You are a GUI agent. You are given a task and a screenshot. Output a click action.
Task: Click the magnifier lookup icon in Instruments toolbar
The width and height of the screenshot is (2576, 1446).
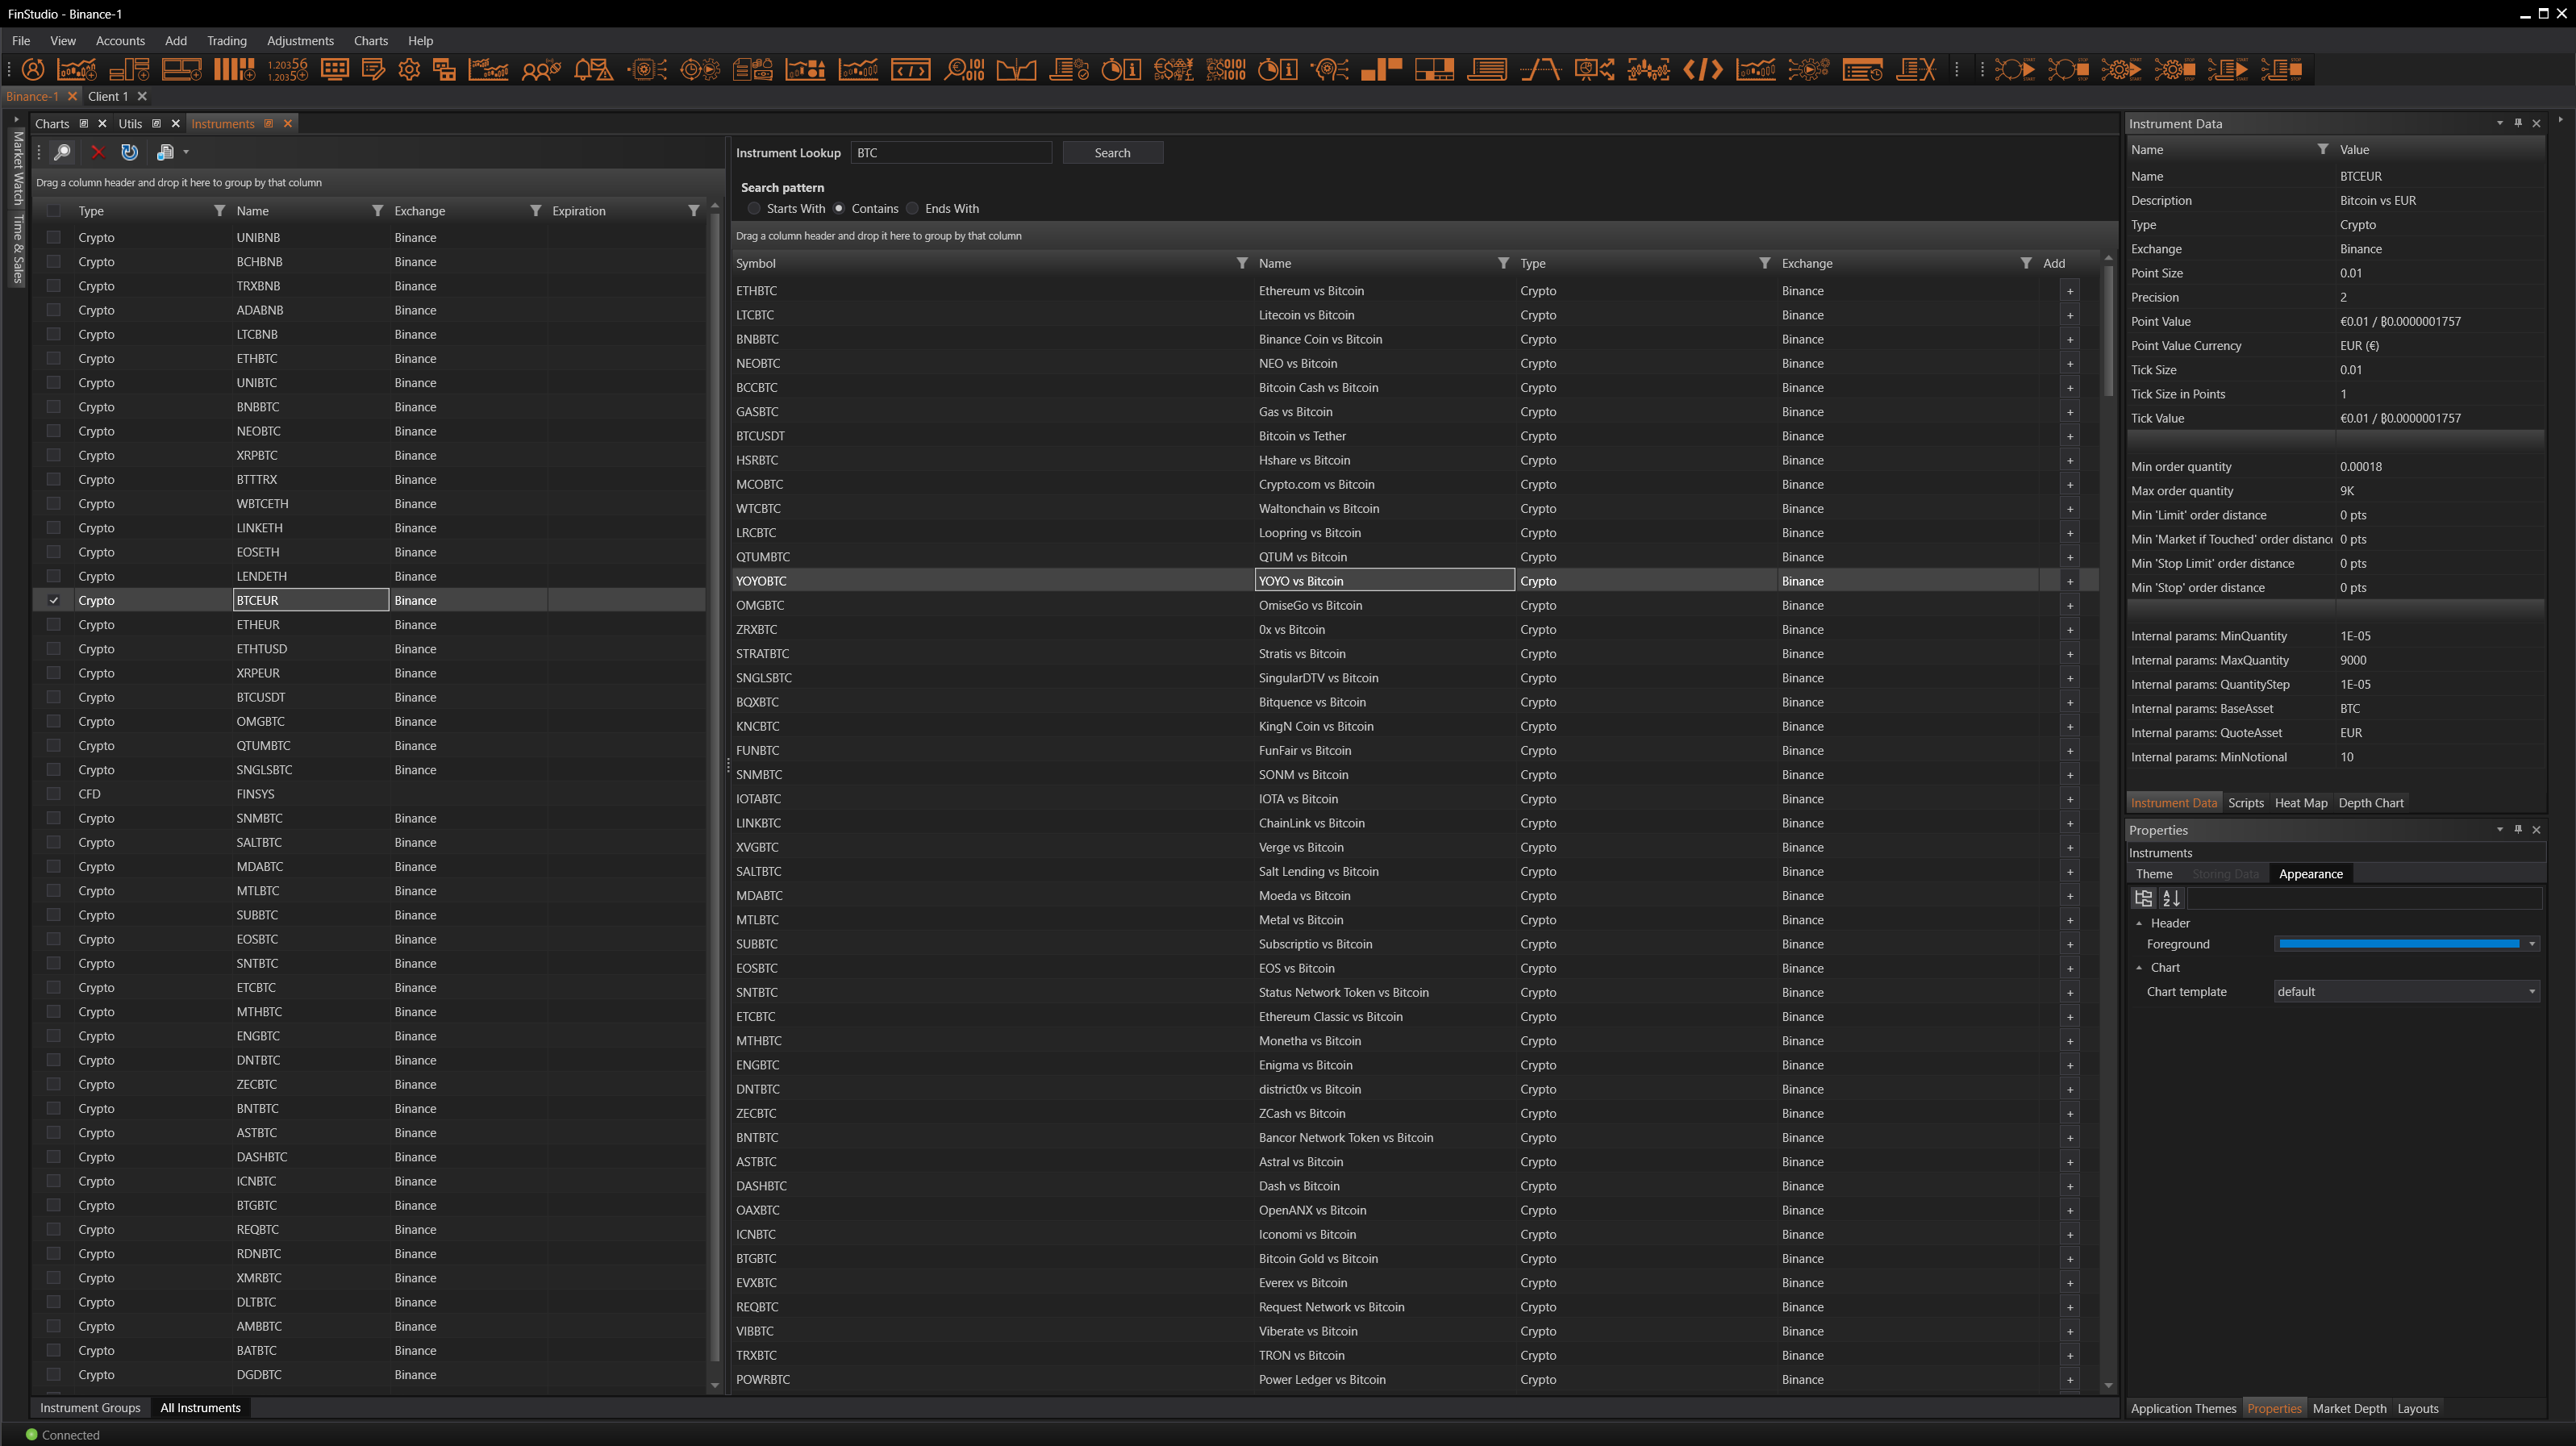pyautogui.click(x=62, y=152)
